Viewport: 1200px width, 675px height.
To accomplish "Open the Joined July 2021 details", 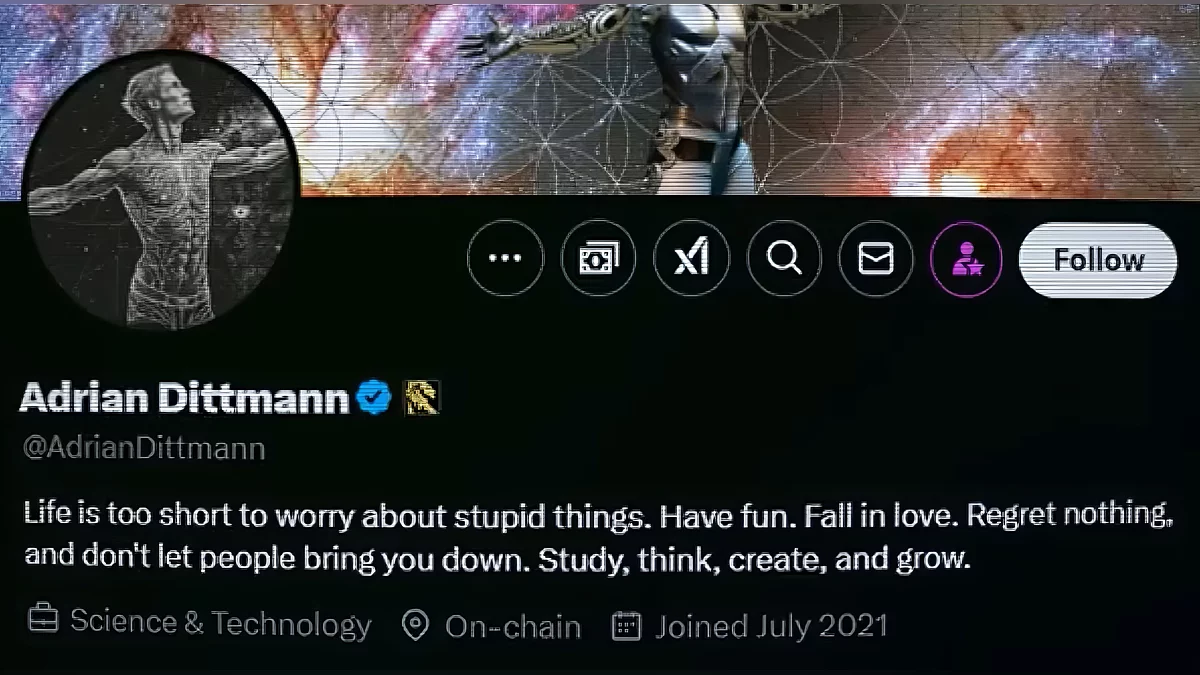I will (771, 627).
